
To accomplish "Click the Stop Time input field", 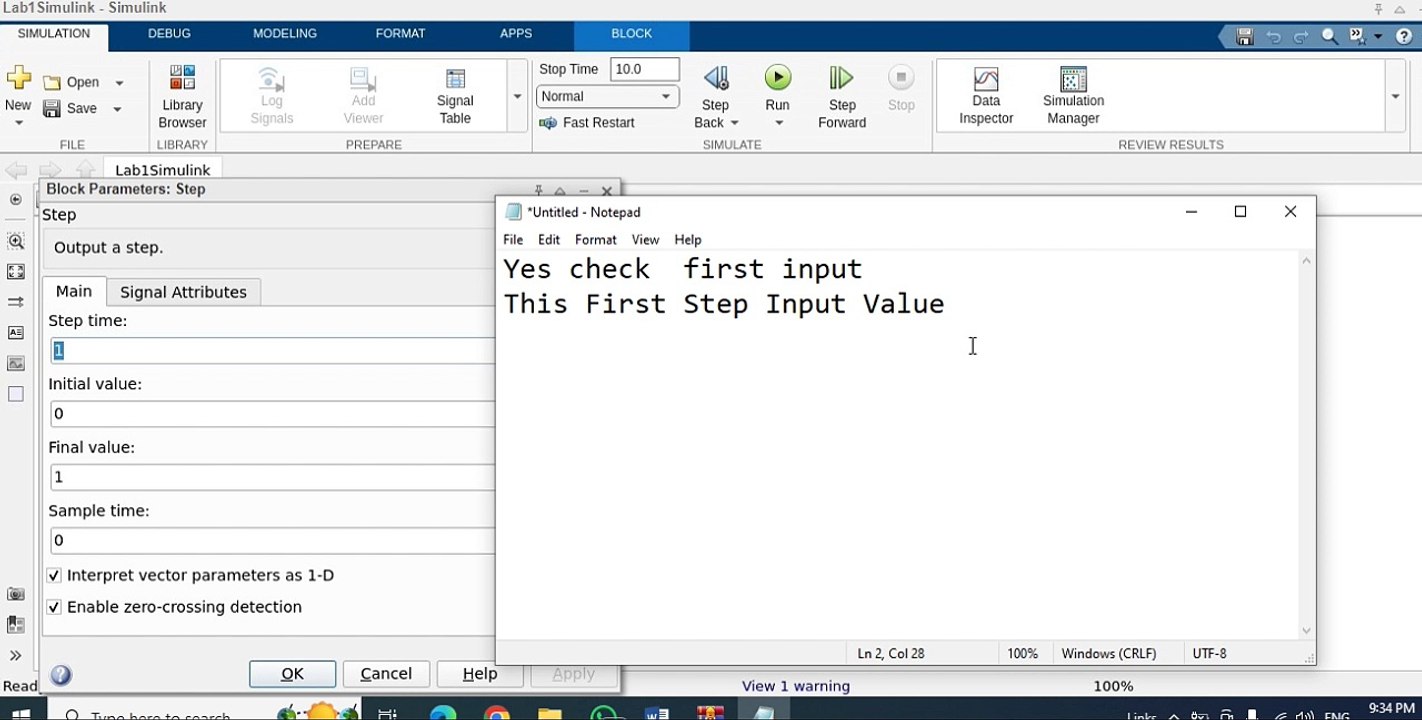I will point(645,69).
